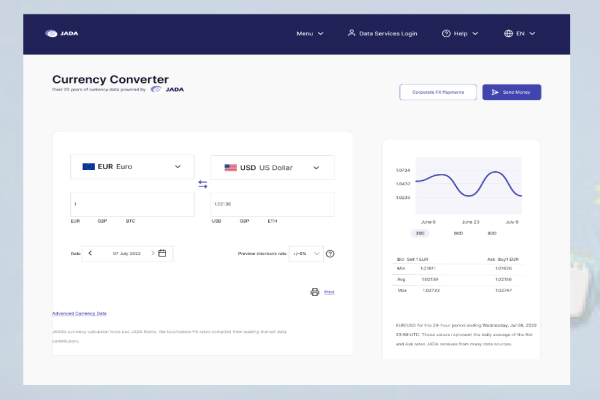Image resolution: width=600 pixels, height=400 pixels.
Task: Click the Send Money button
Action: click(x=512, y=92)
